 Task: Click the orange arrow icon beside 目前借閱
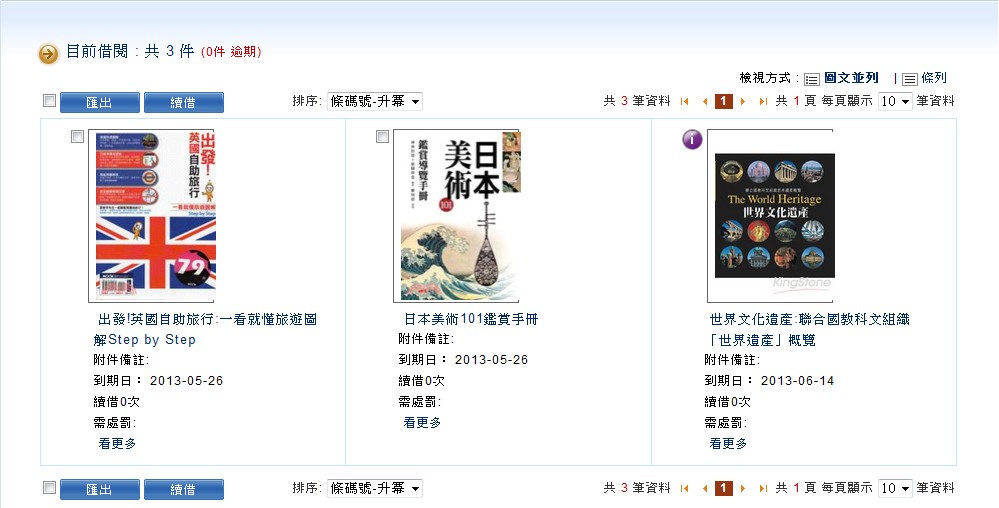(x=48, y=54)
